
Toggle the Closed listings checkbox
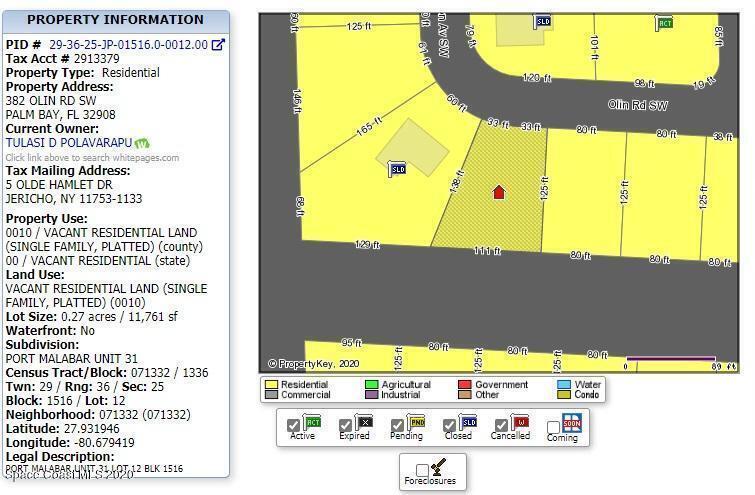pyautogui.click(x=450, y=426)
